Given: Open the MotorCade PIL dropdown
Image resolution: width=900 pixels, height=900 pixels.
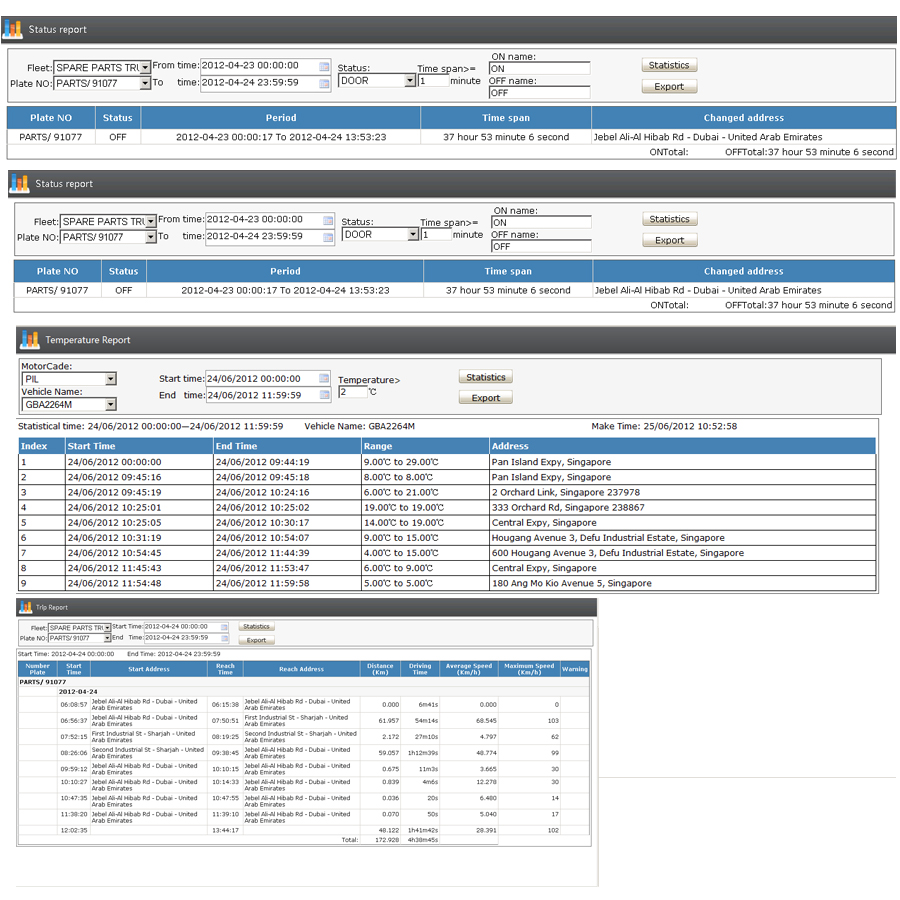Looking at the screenshot, I should (x=111, y=379).
